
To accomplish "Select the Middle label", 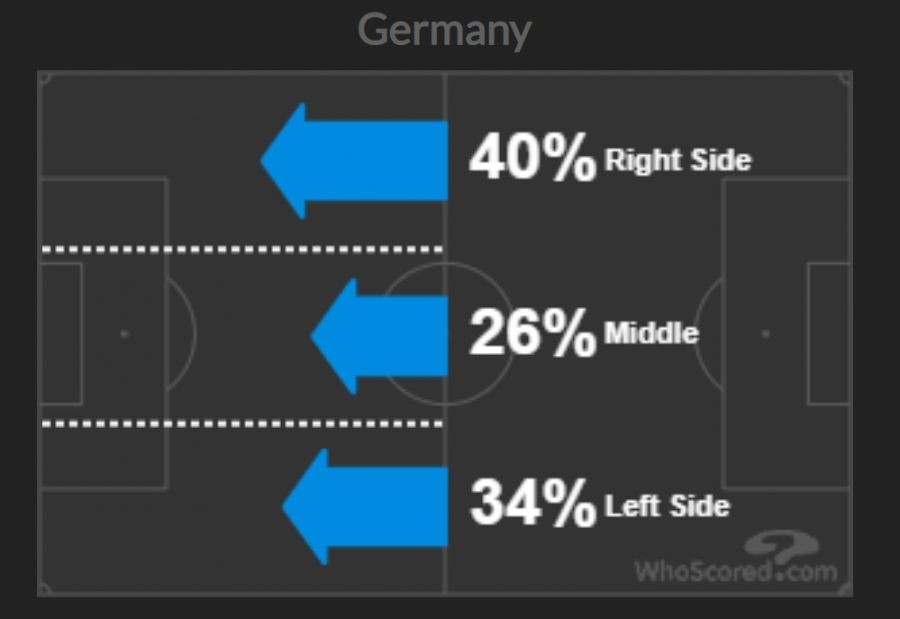I will pyautogui.click(x=651, y=333).
